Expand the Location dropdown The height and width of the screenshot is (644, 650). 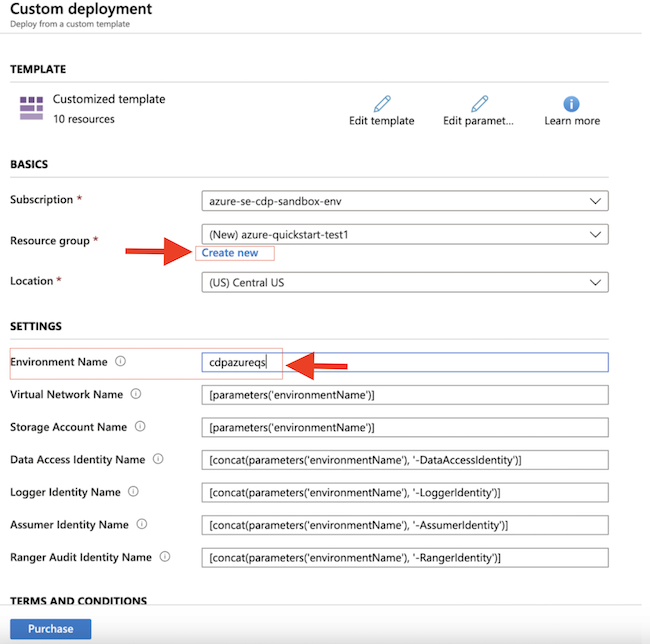[x=405, y=282]
